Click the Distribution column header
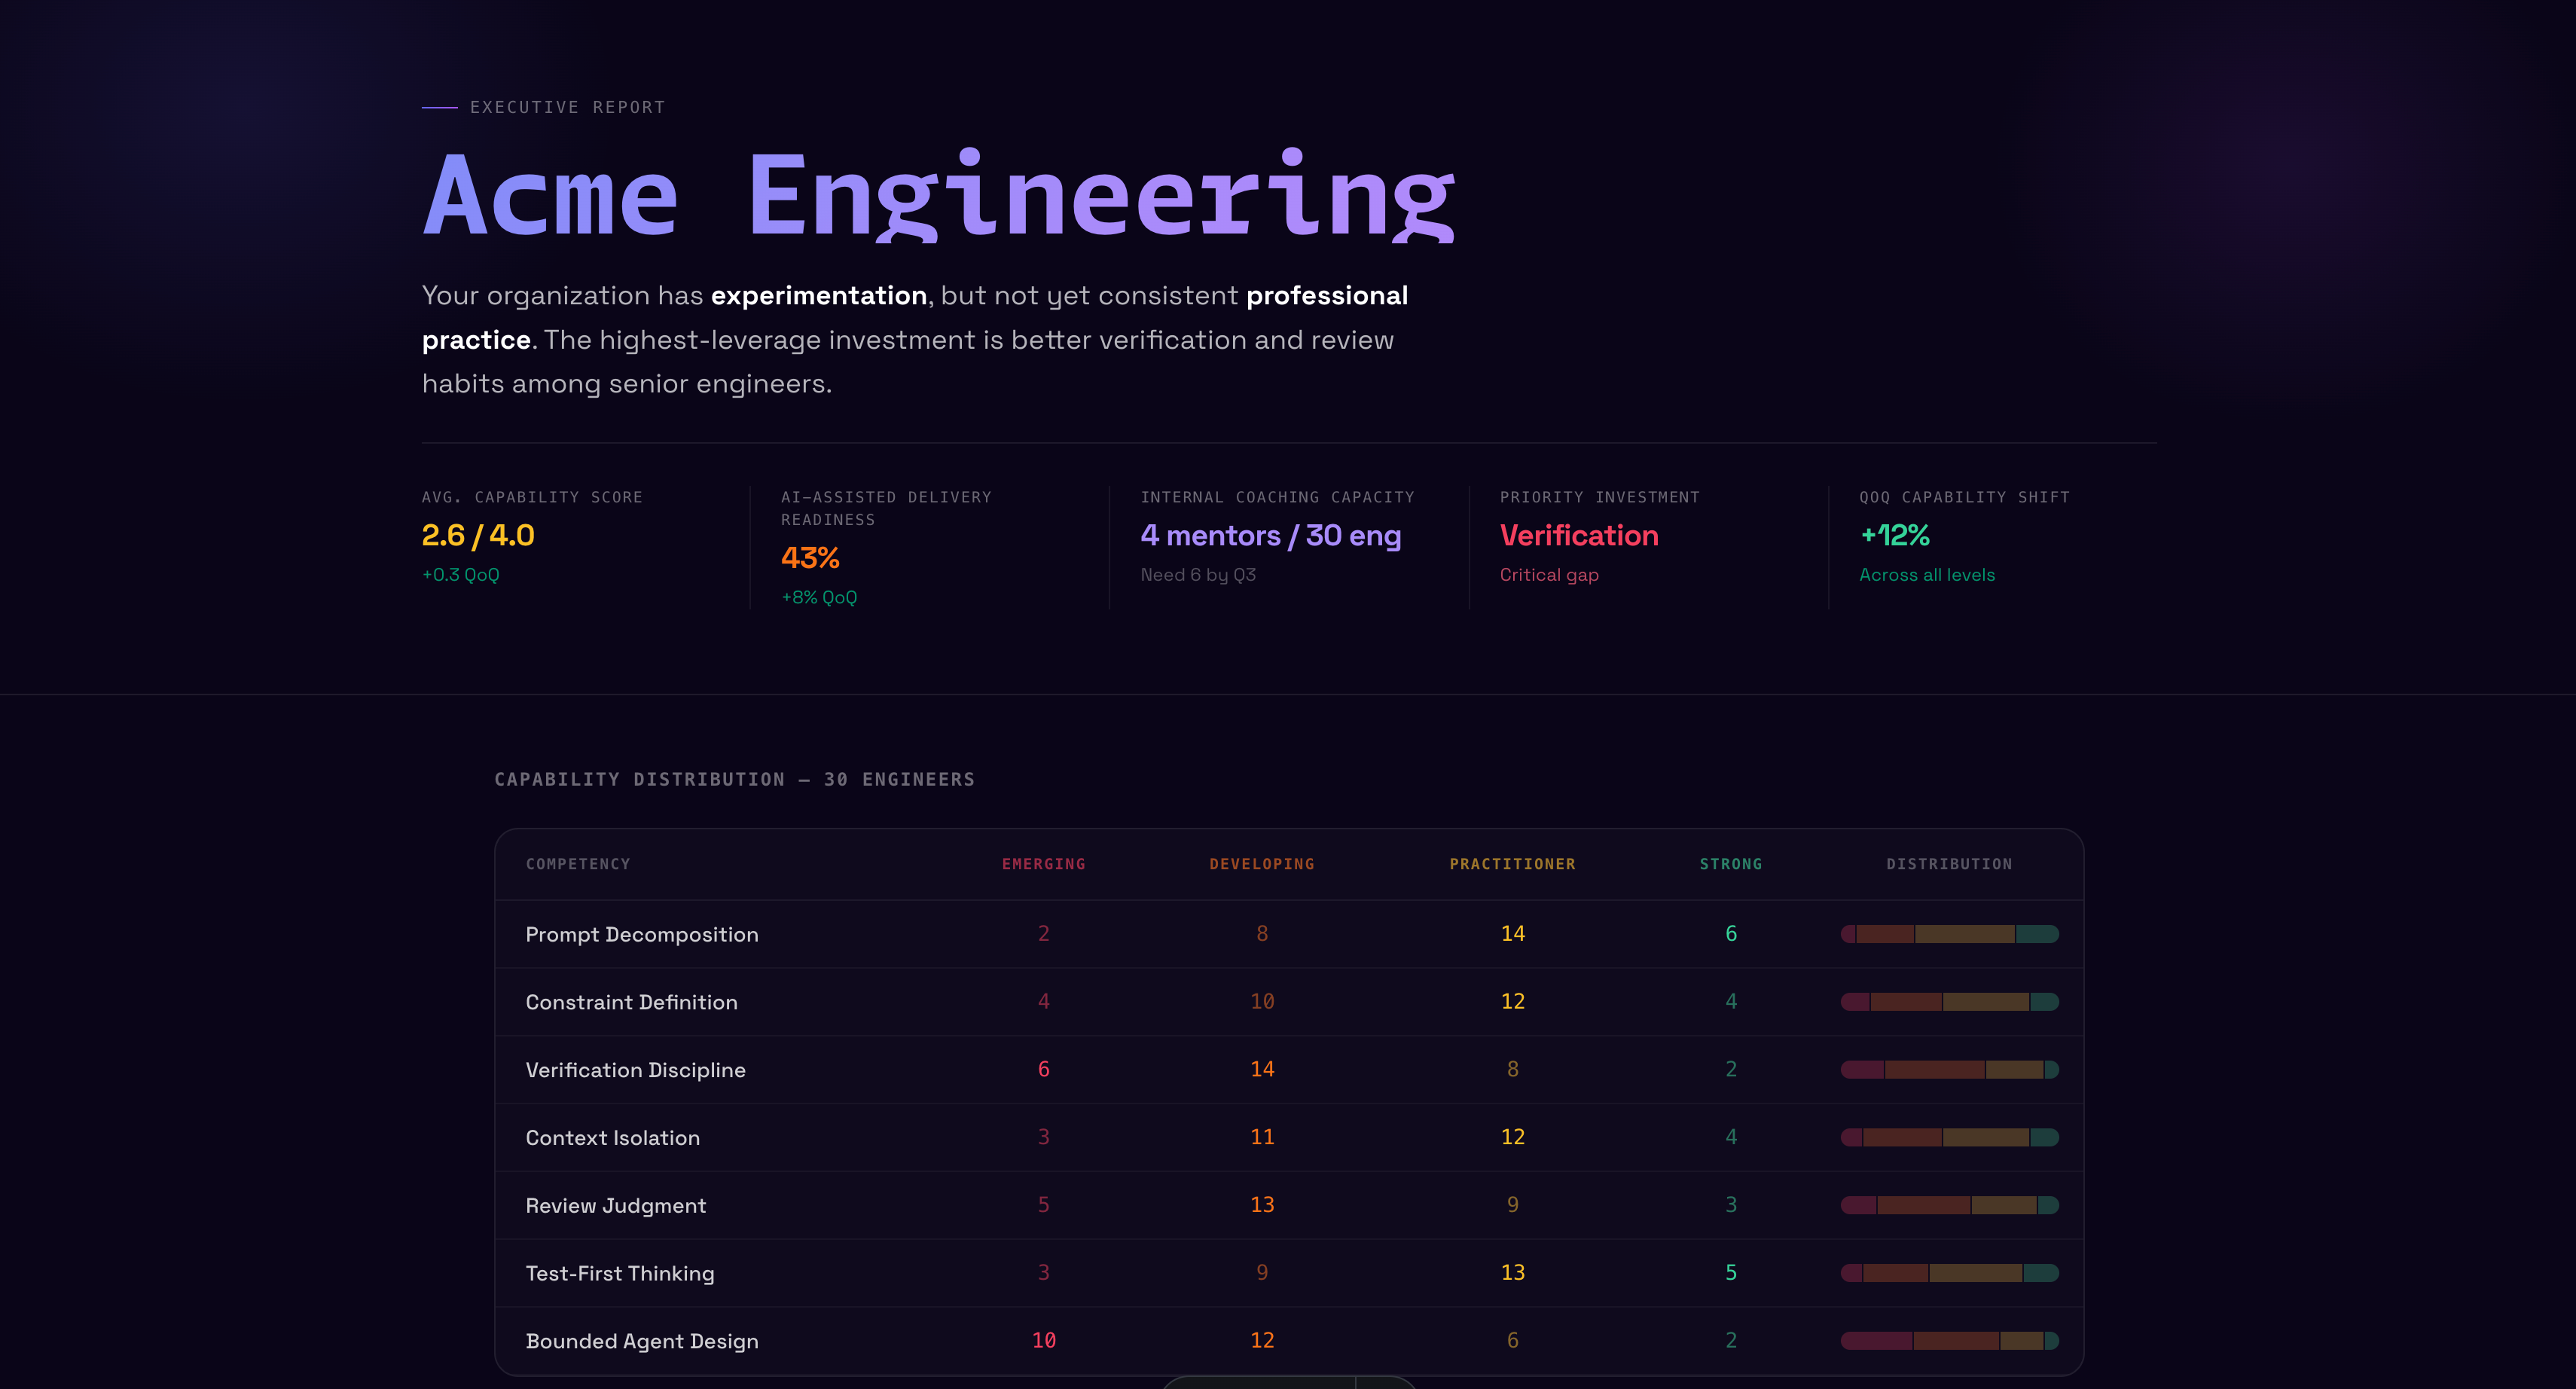This screenshot has height=1389, width=2576. coord(1949,864)
